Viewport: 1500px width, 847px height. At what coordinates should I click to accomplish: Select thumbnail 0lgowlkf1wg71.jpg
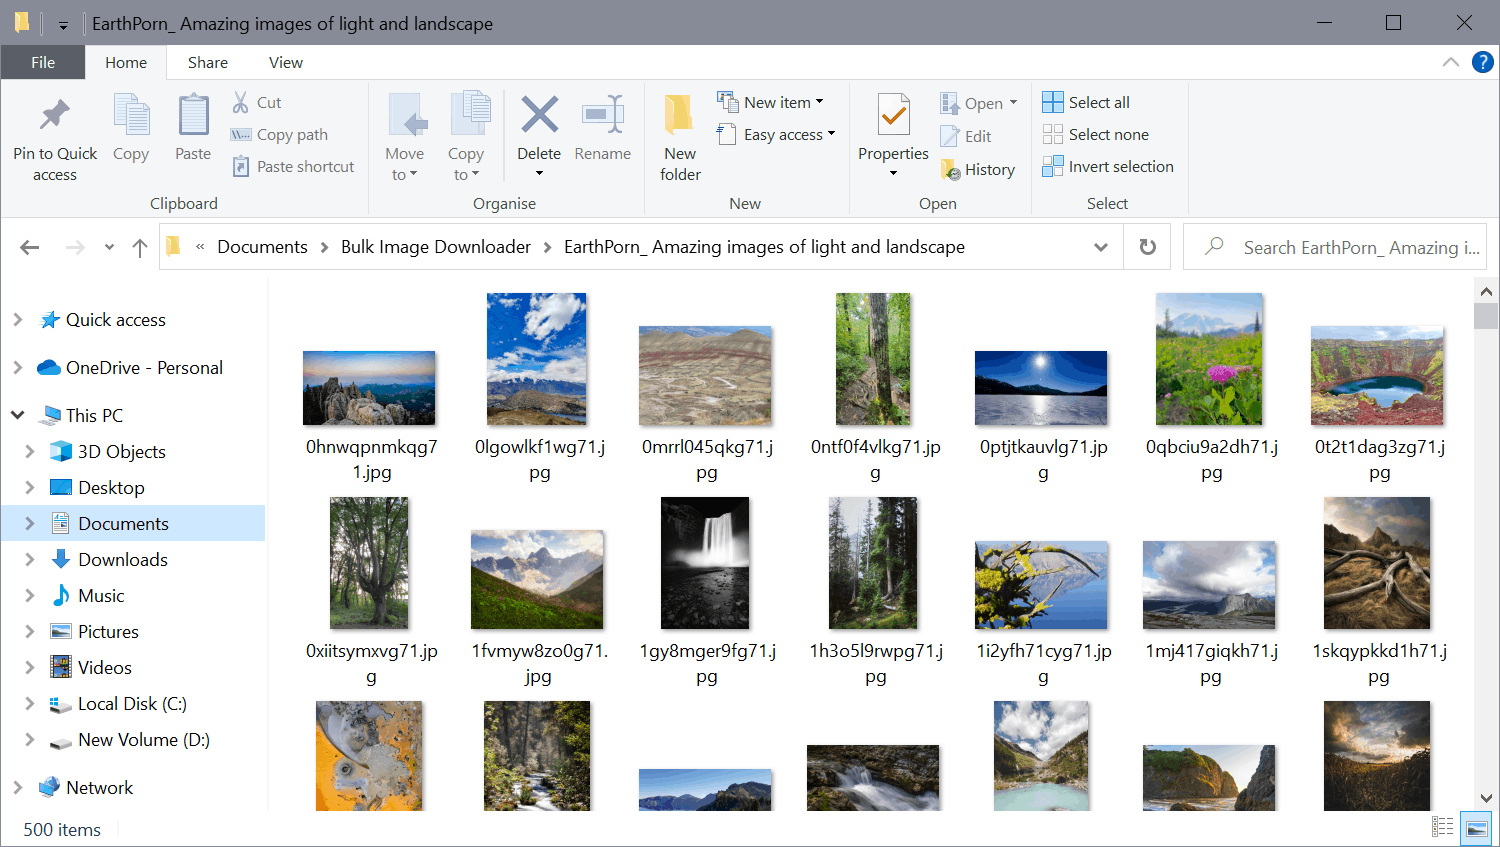pyautogui.click(x=536, y=359)
